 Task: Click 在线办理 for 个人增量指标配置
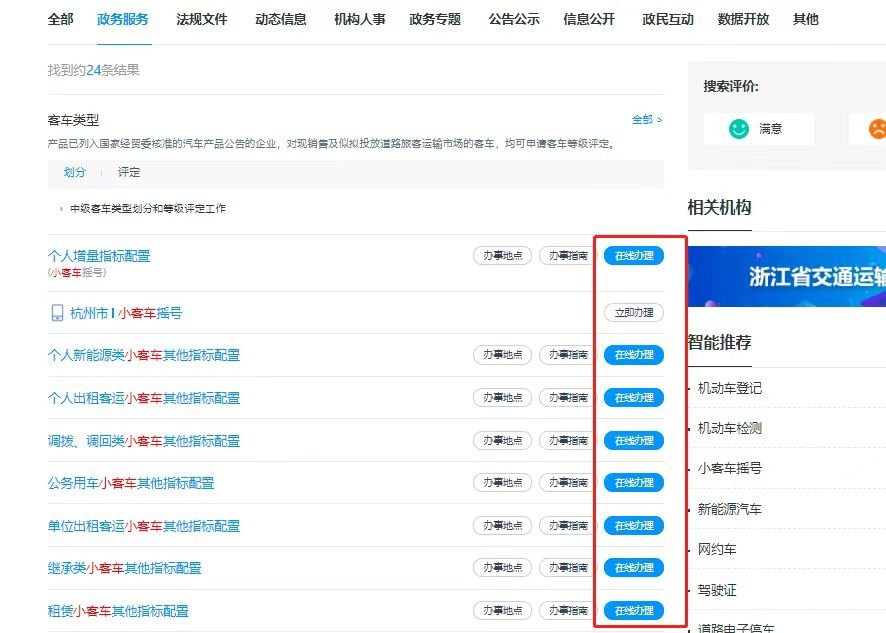[634, 256]
